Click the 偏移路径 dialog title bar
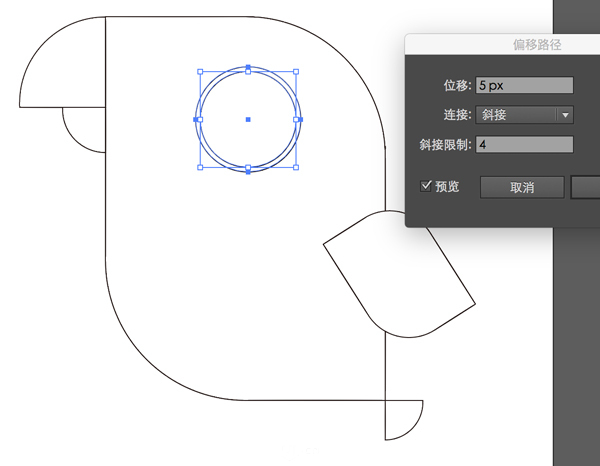 point(502,44)
